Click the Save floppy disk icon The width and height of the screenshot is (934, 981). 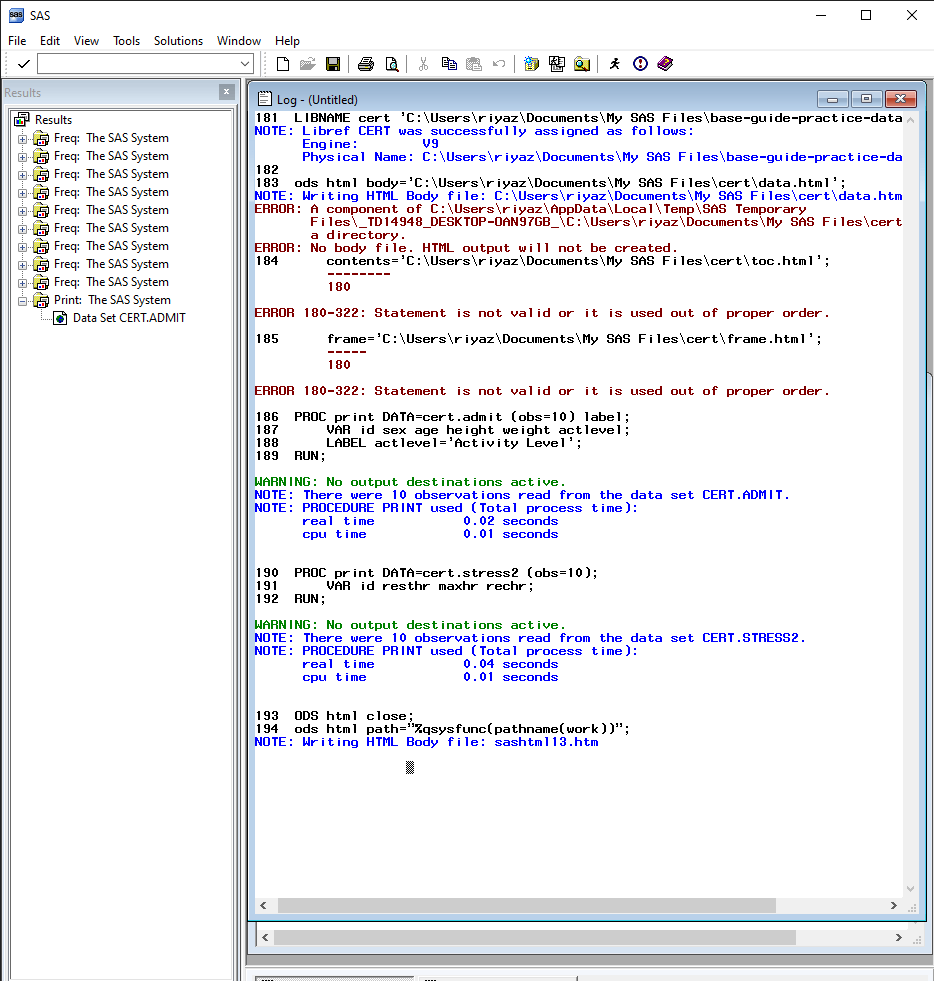[333, 64]
